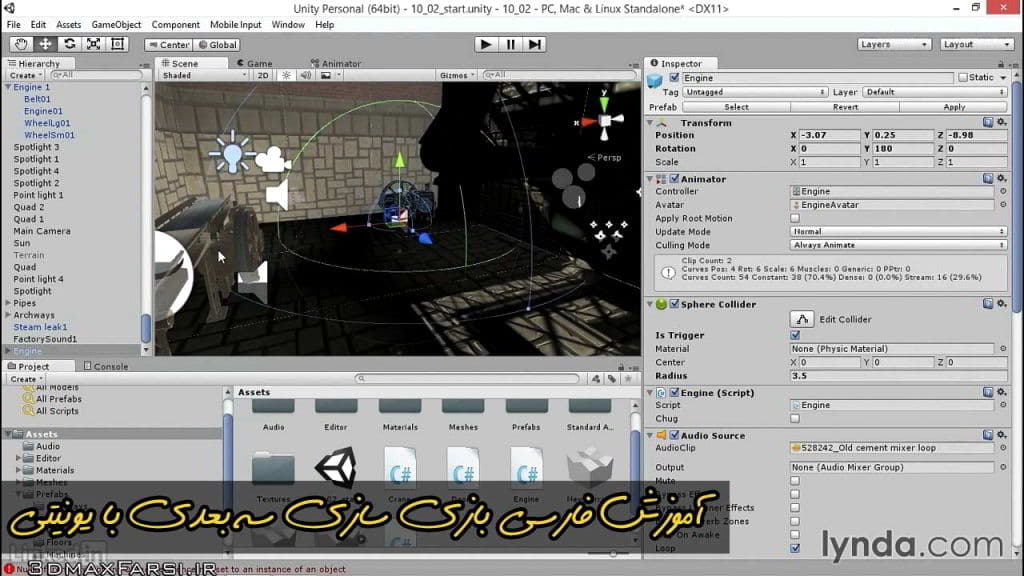
Task: Select the Rect transform tool
Action: 116,43
